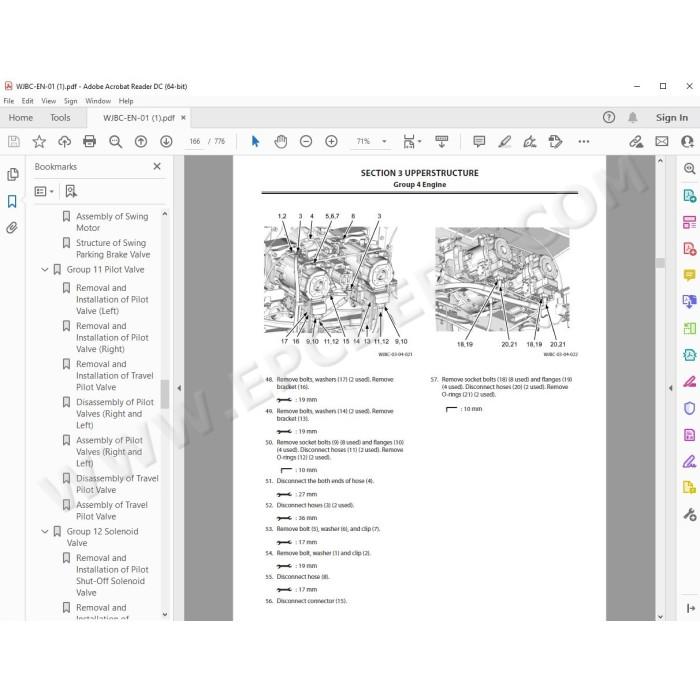Select the highlighter pen tool

coord(504,142)
